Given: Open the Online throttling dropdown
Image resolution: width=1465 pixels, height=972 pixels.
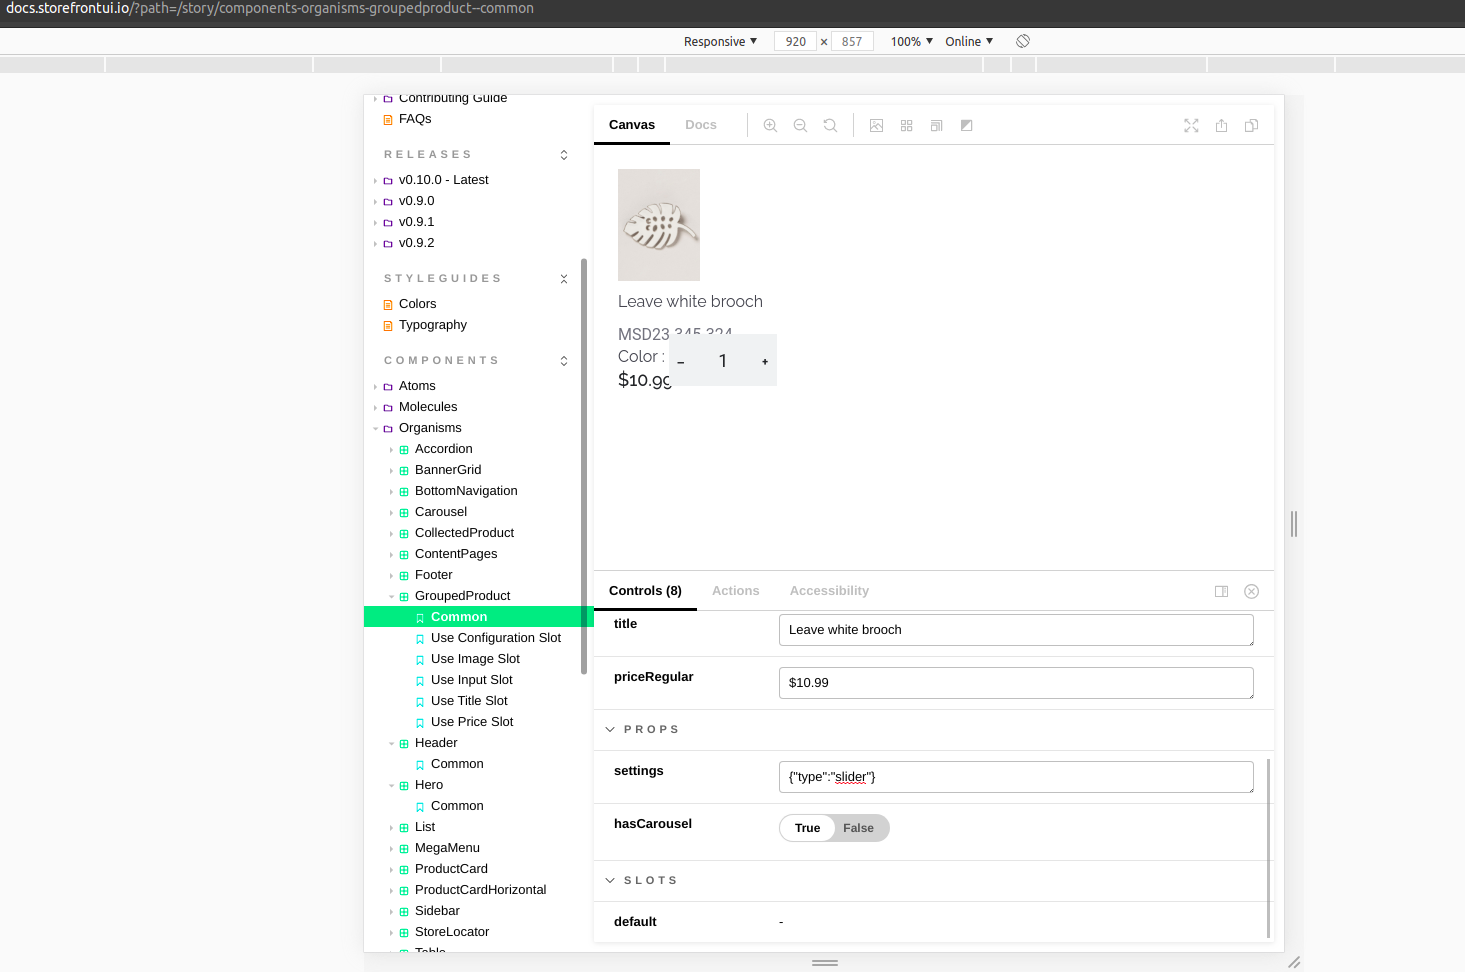Looking at the screenshot, I should tap(969, 41).
